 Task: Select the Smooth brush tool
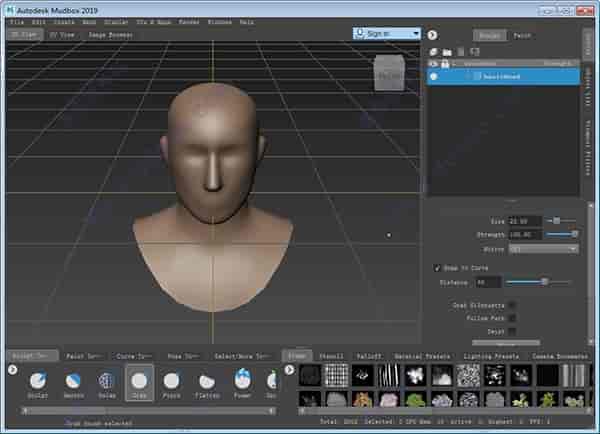point(72,382)
